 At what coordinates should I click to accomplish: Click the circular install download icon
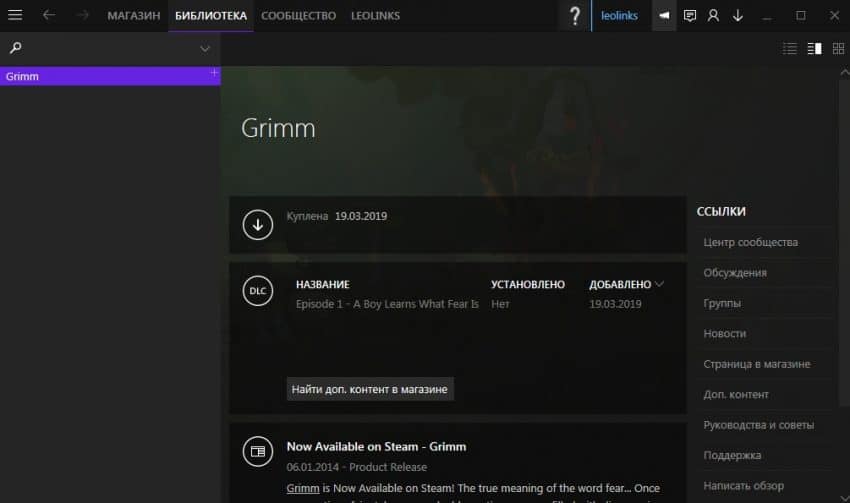click(x=257, y=224)
